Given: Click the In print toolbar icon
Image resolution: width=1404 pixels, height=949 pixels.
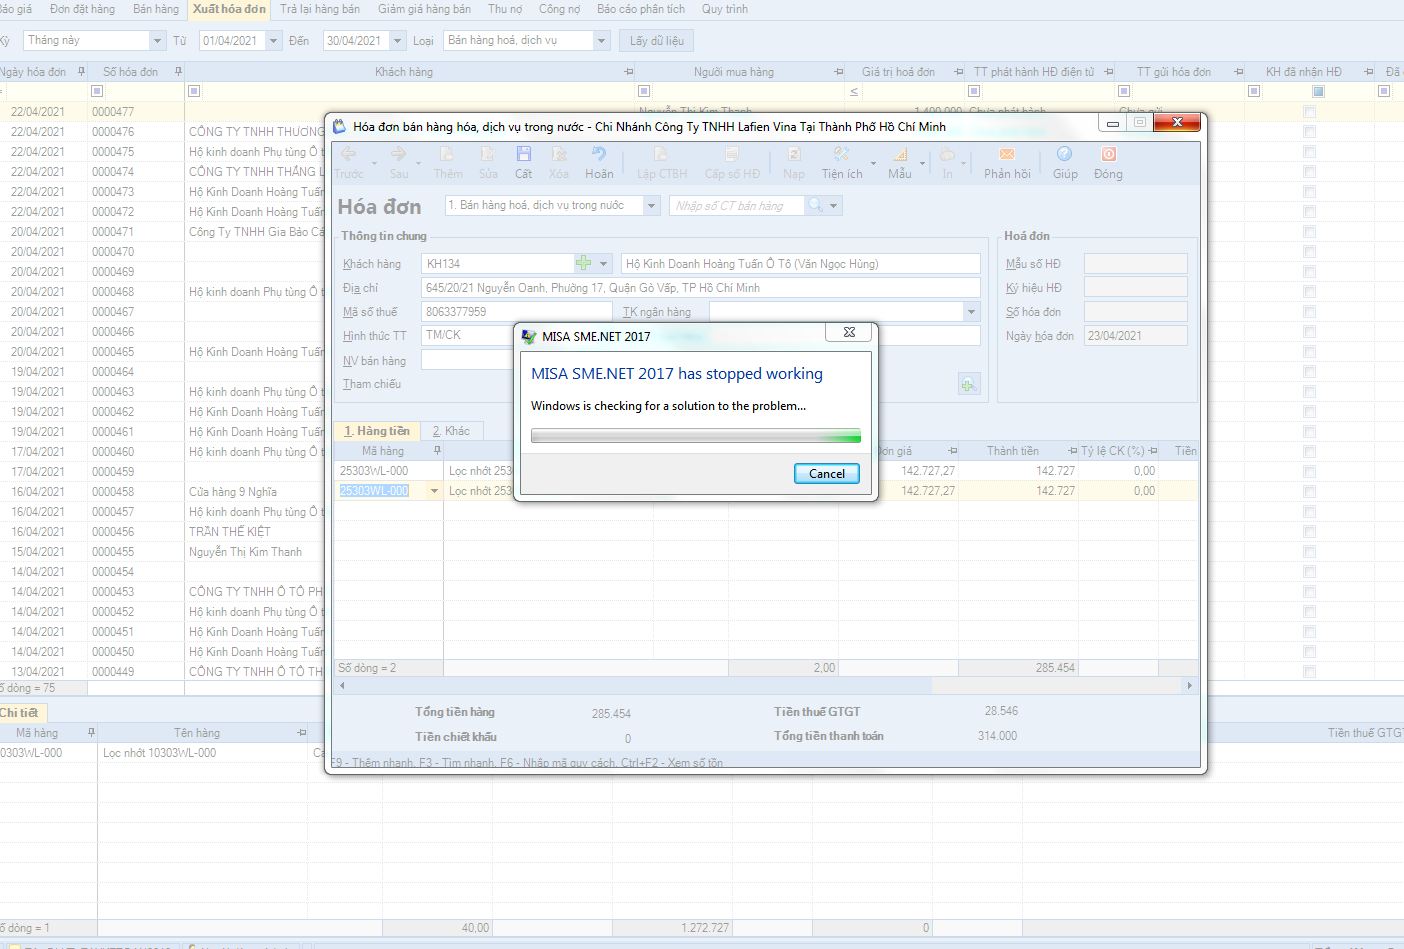Looking at the screenshot, I should [946, 154].
